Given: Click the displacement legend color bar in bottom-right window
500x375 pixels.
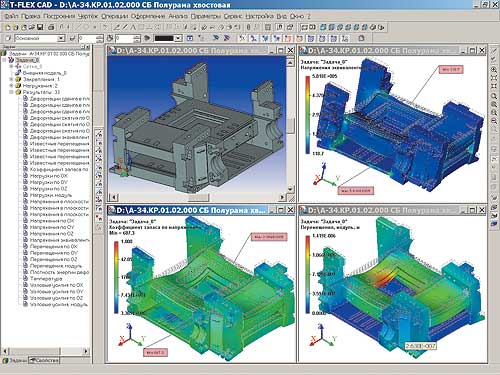Looking at the screenshot, I should [307, 275].
